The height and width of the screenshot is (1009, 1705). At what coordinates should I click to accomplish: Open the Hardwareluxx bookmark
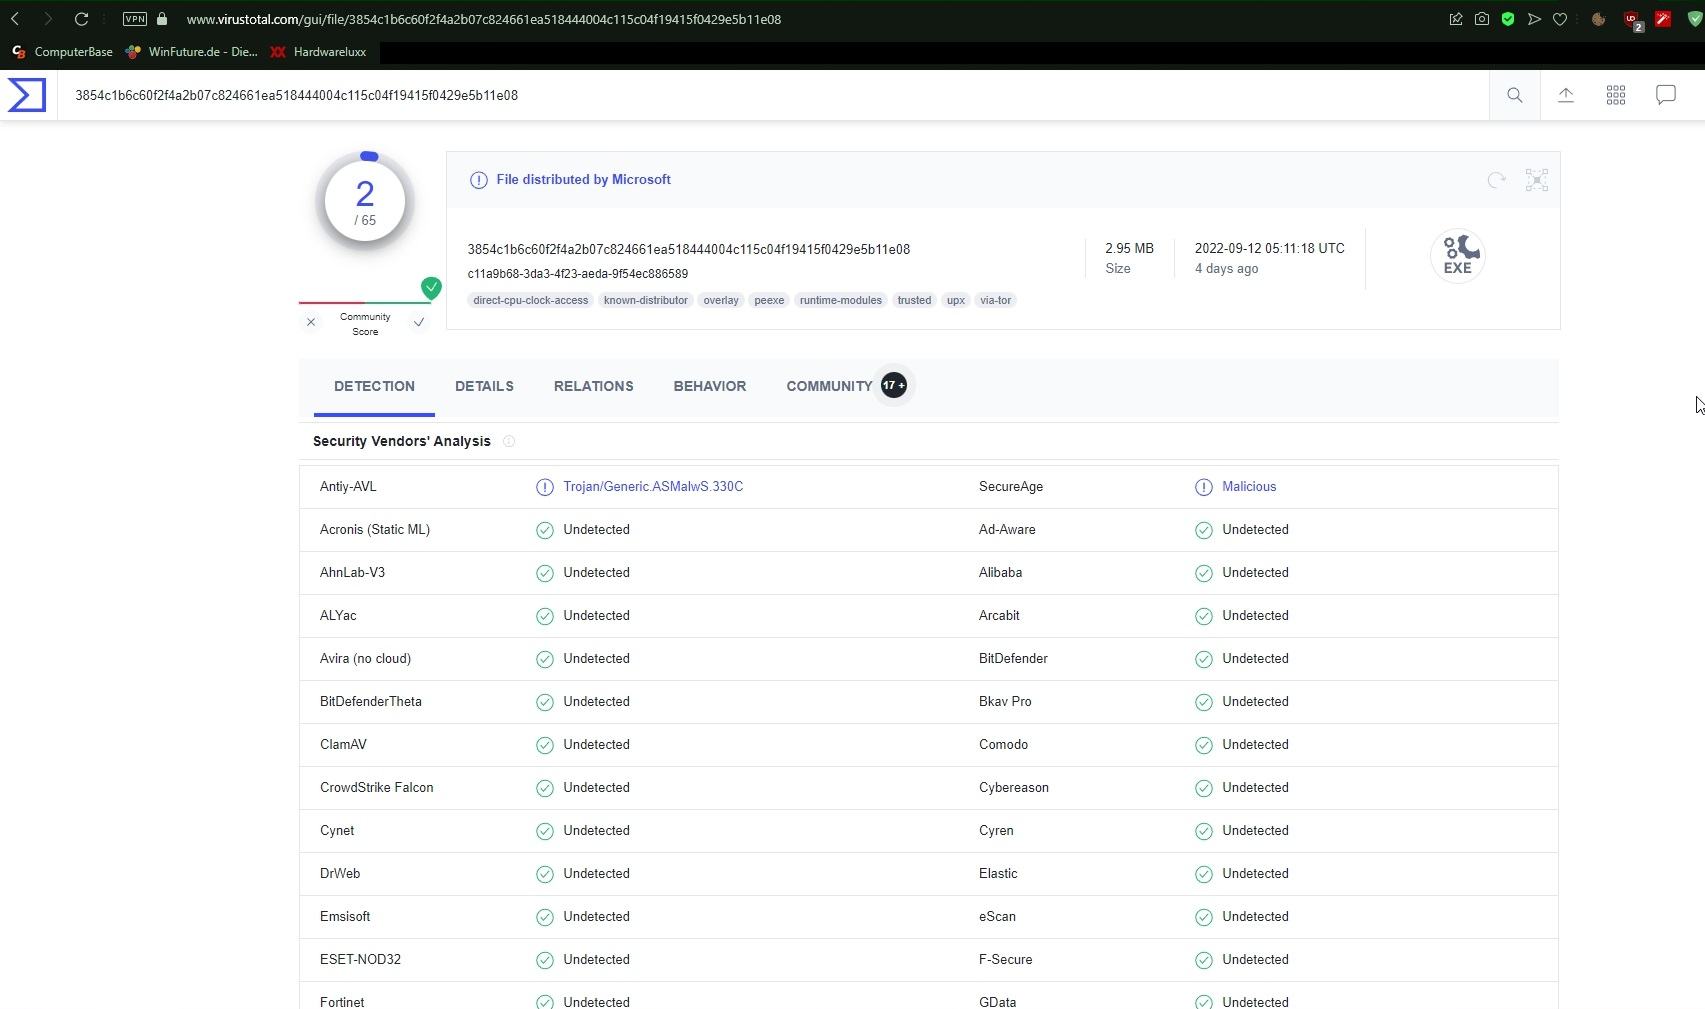tap(319, 52)
